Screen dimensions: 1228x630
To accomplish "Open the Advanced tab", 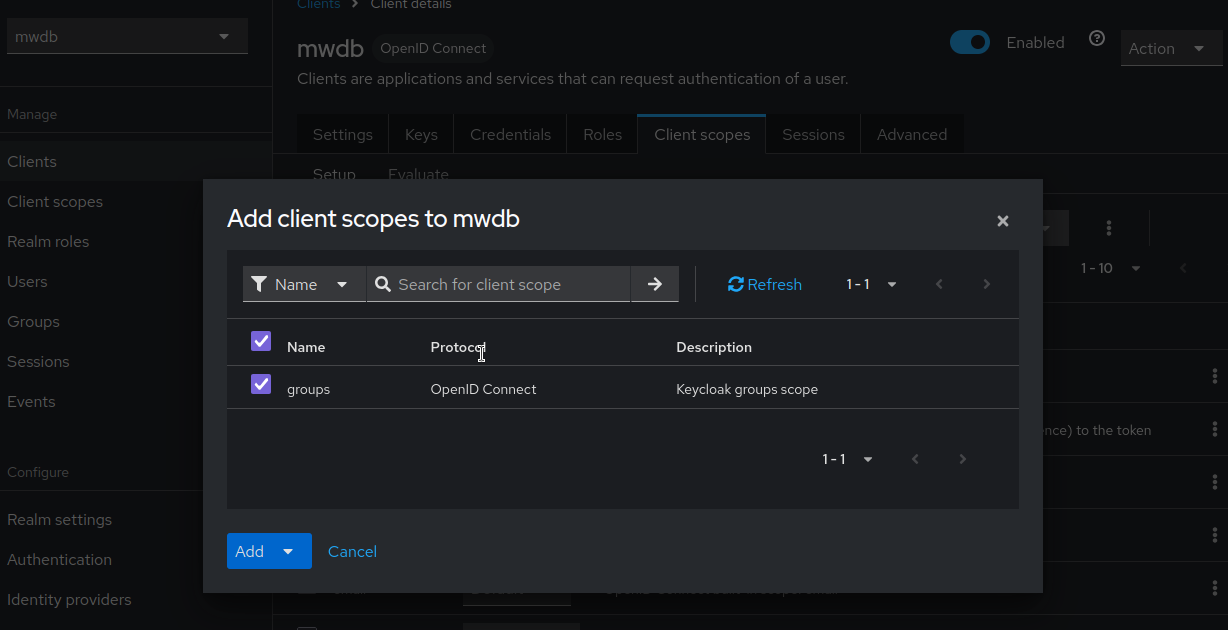I will click(912, 134).
